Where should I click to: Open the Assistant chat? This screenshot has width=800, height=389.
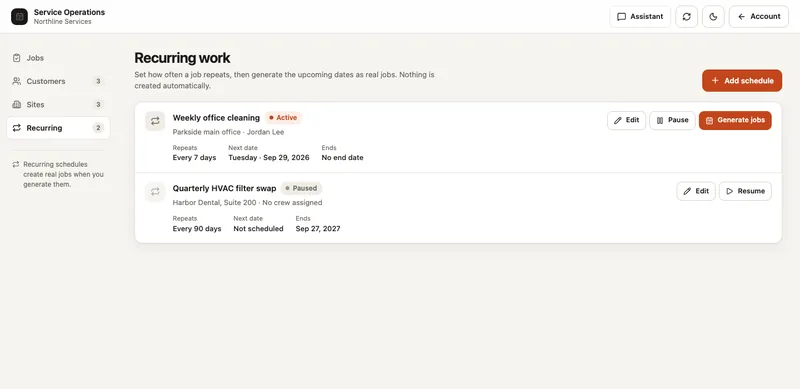click(640, 16)
